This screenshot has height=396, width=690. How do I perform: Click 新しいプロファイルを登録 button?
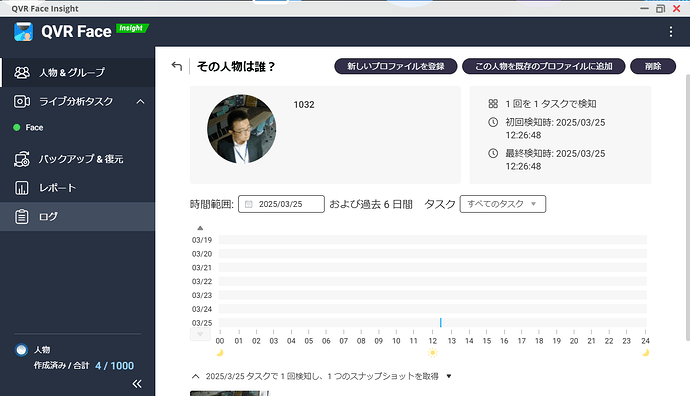[x=396, y=66]
